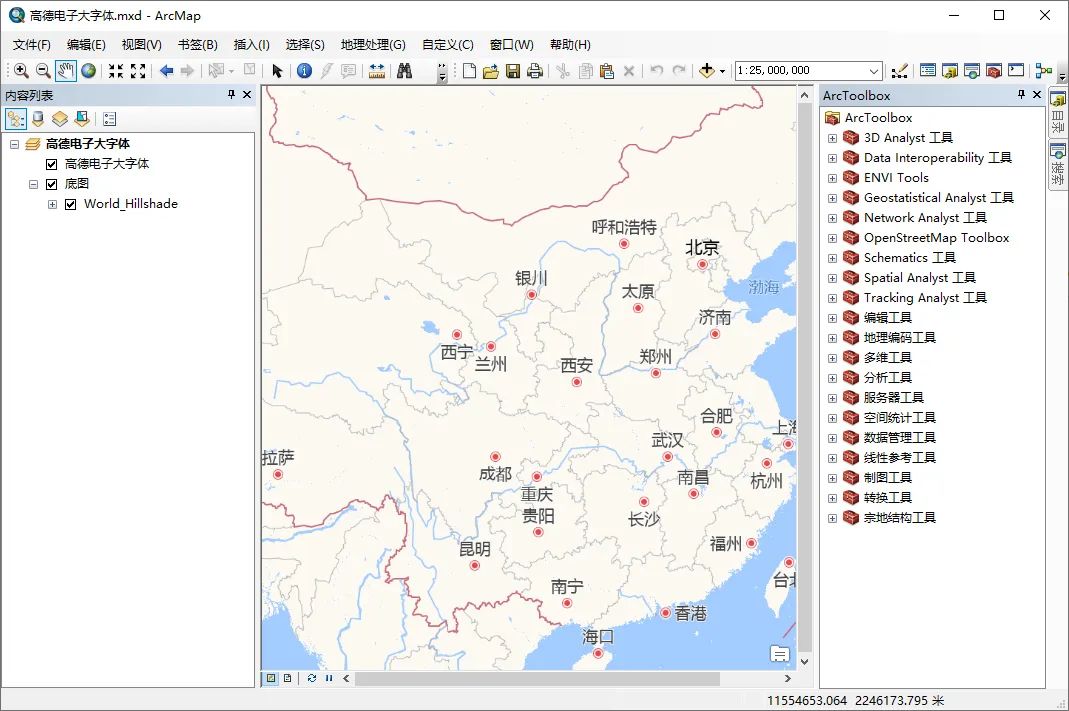The height and width of the screenshot is (711, 1069).
Task: Open the Editor toolbar icon
Action: pyautogui.click(x=899, y=70)
